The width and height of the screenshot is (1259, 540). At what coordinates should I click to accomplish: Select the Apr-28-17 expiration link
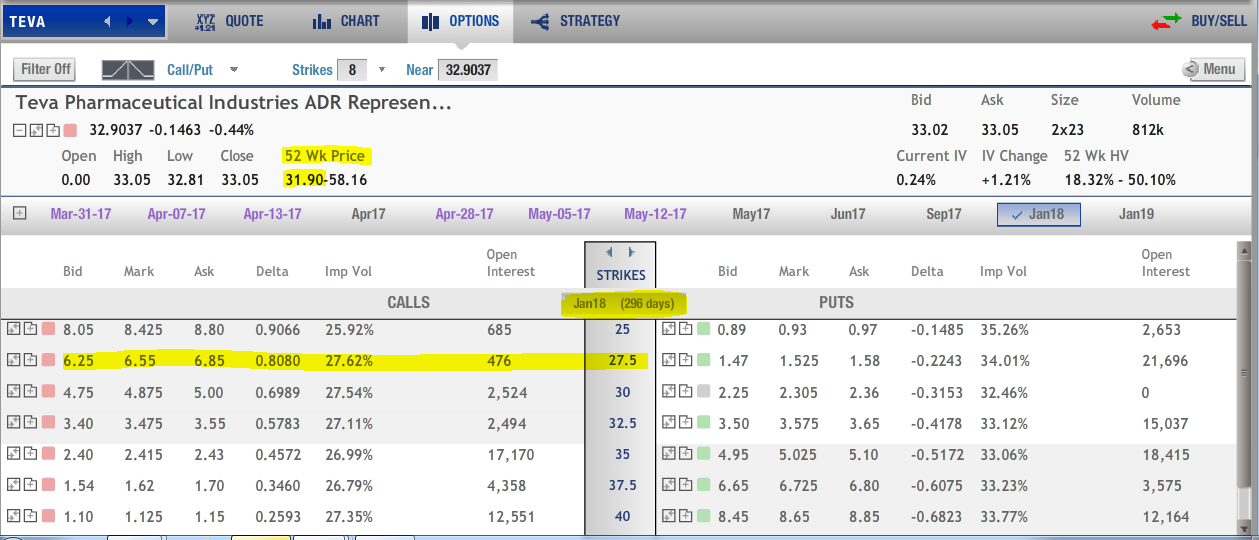click(x=464, y=214)
